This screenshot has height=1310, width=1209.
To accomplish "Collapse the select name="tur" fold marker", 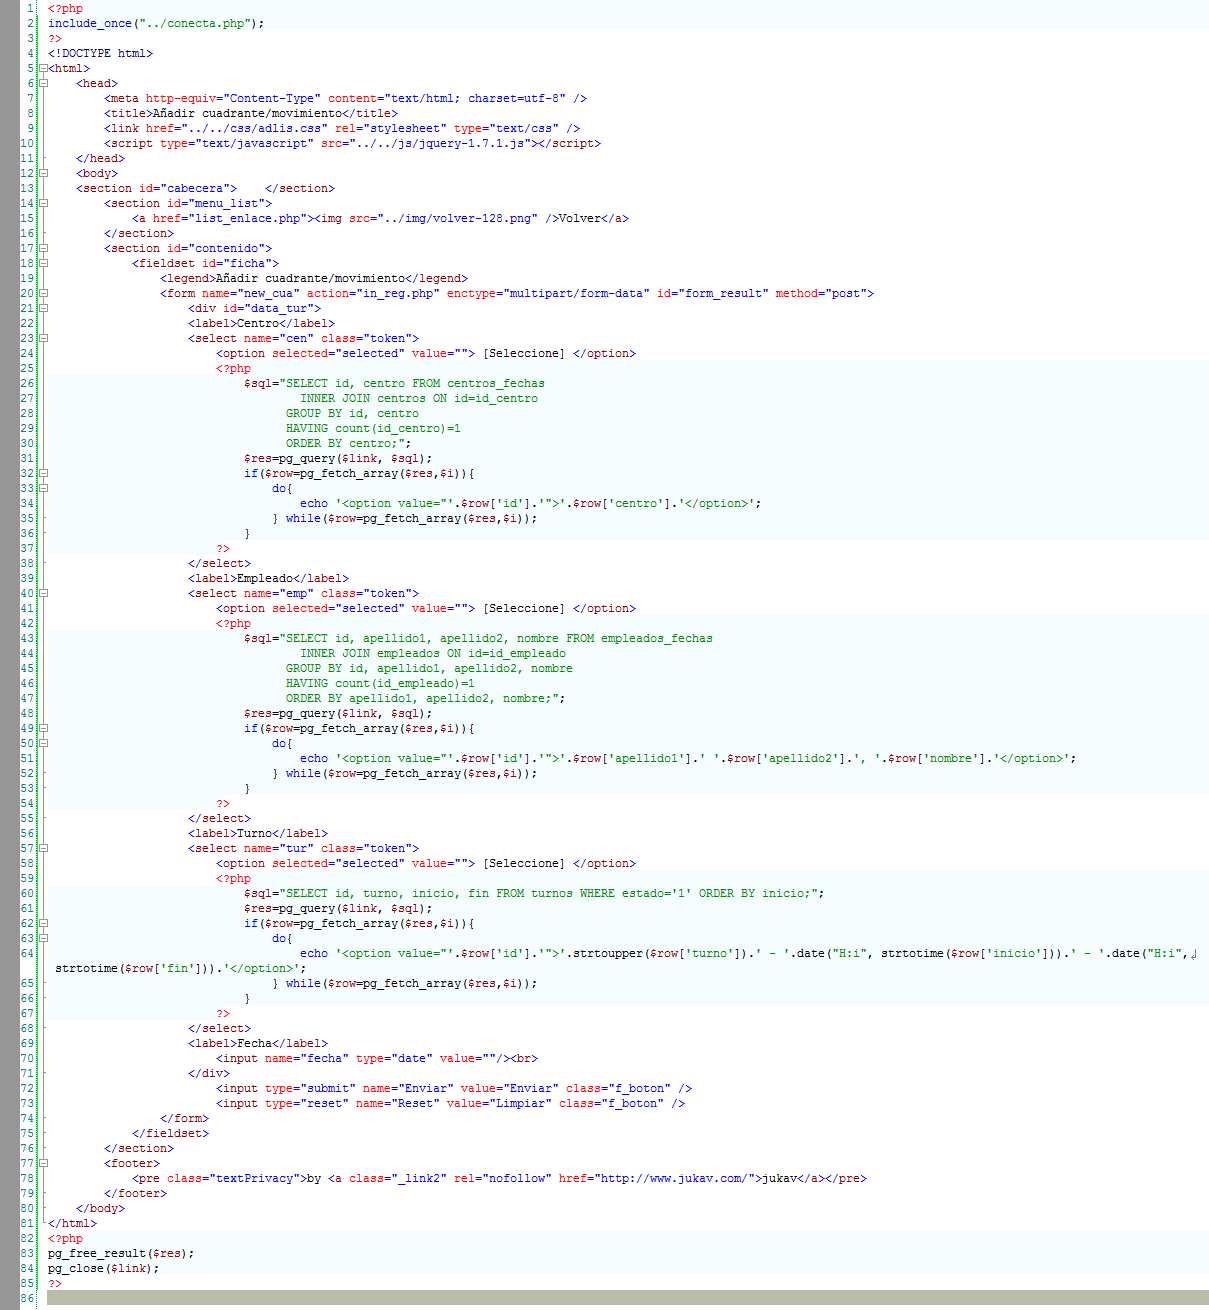I will point(43,848).
